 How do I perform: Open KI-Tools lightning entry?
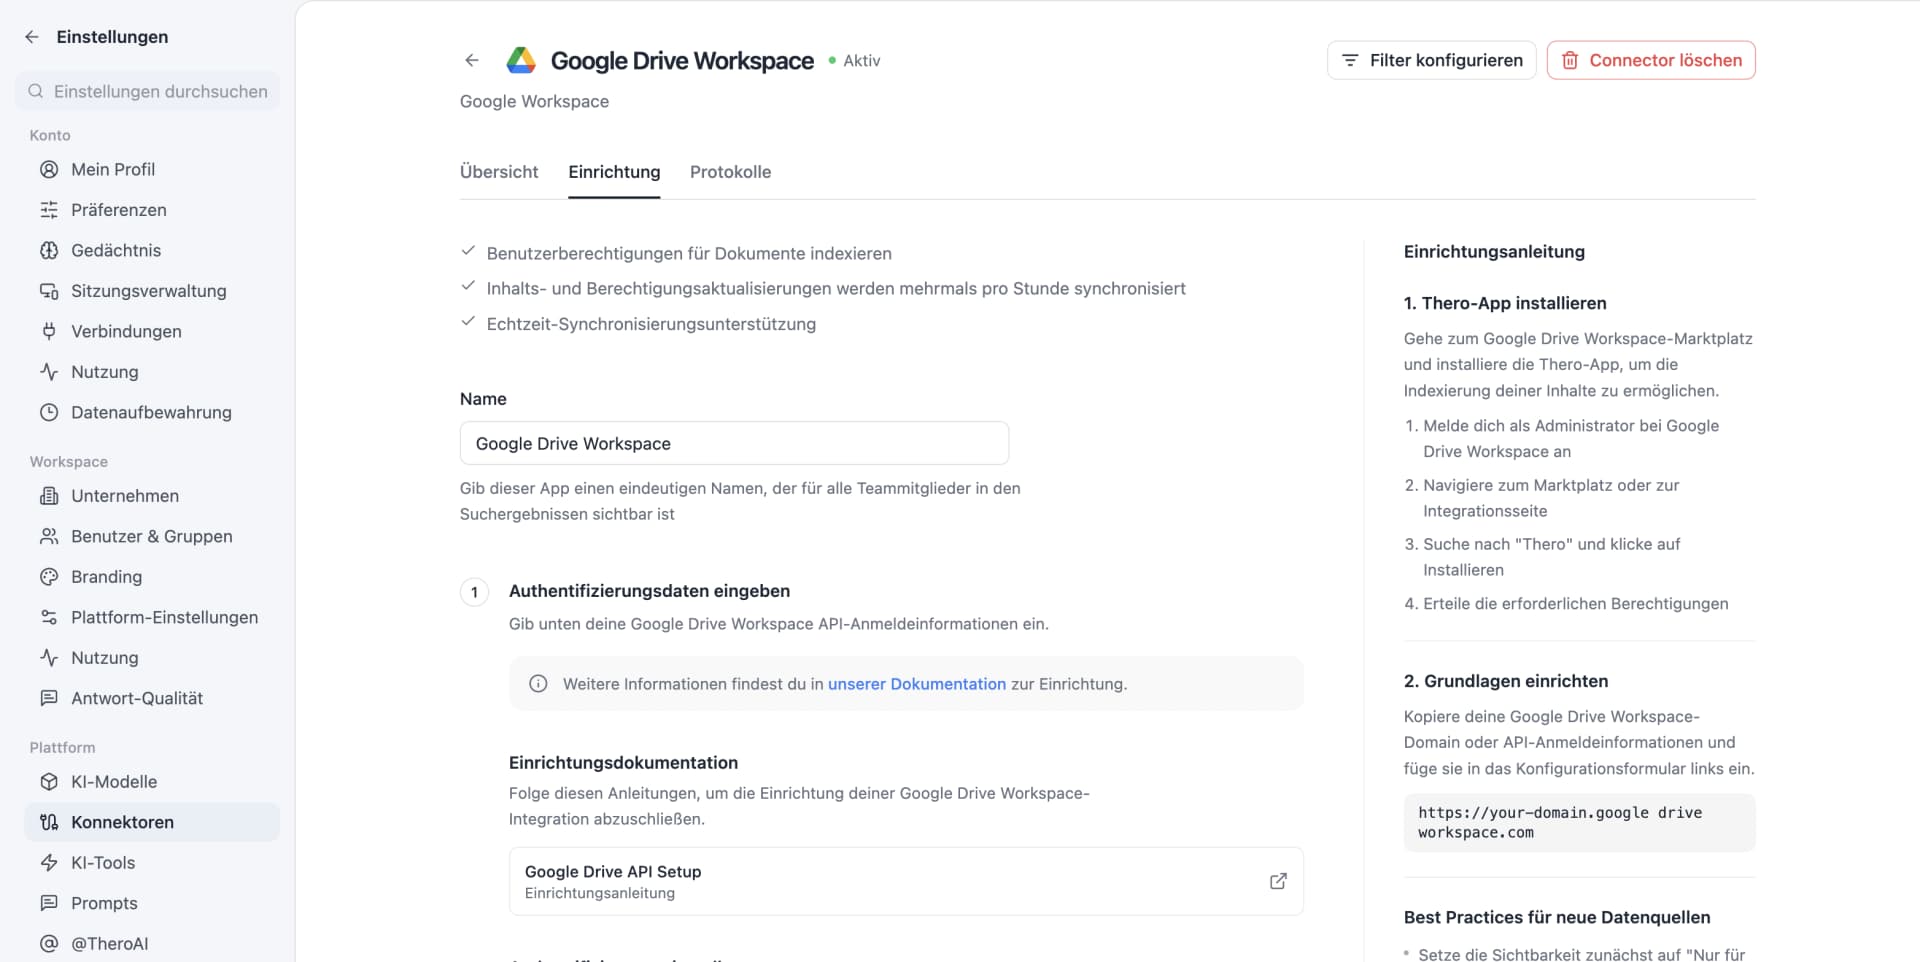(152, 863)
